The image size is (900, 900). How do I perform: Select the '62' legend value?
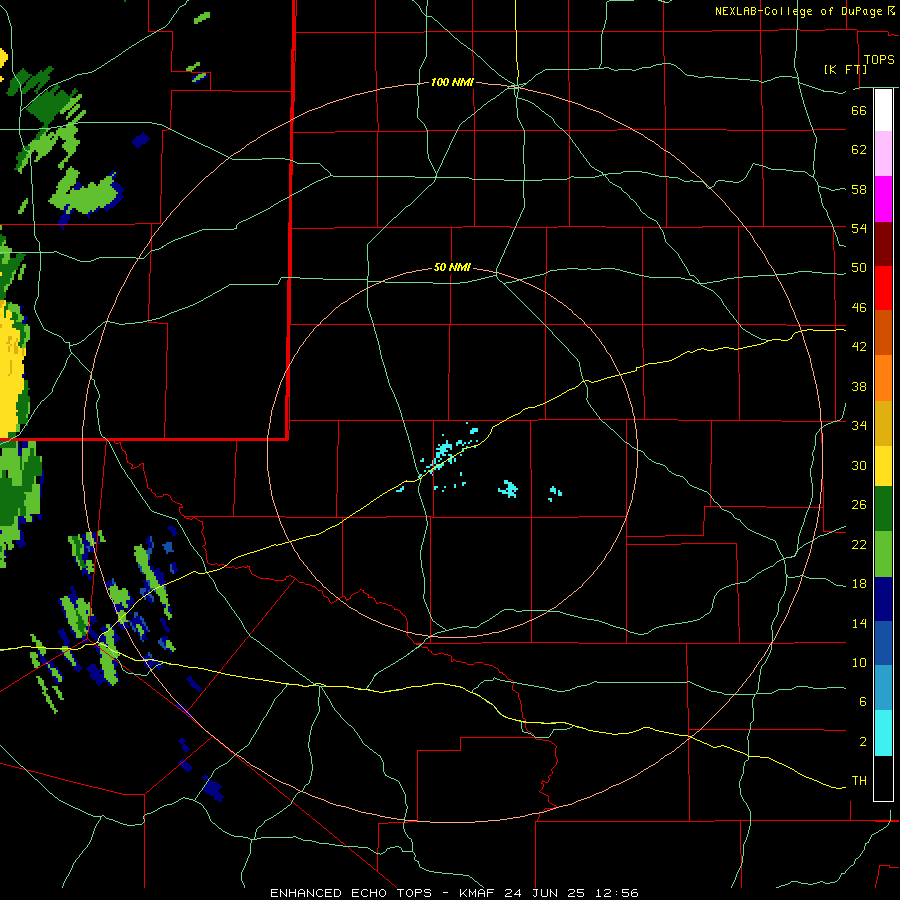pyautogui.click(x=859, y=150)
